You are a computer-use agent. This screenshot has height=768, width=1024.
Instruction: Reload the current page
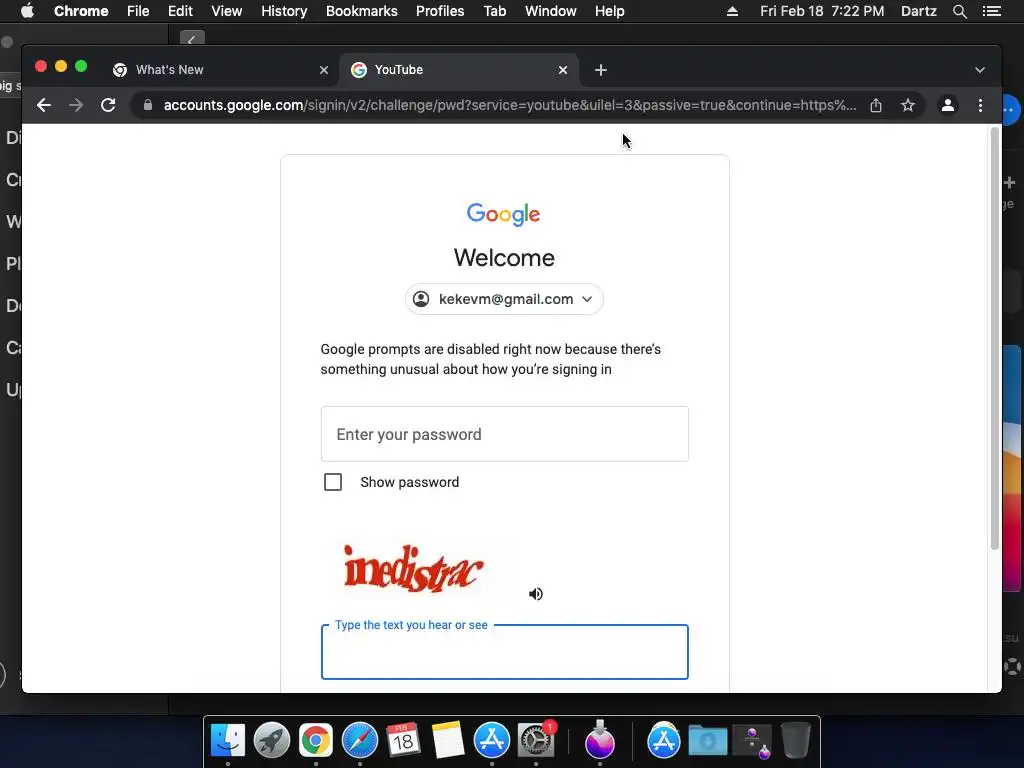pyautogui.click(x=108, y=105)
